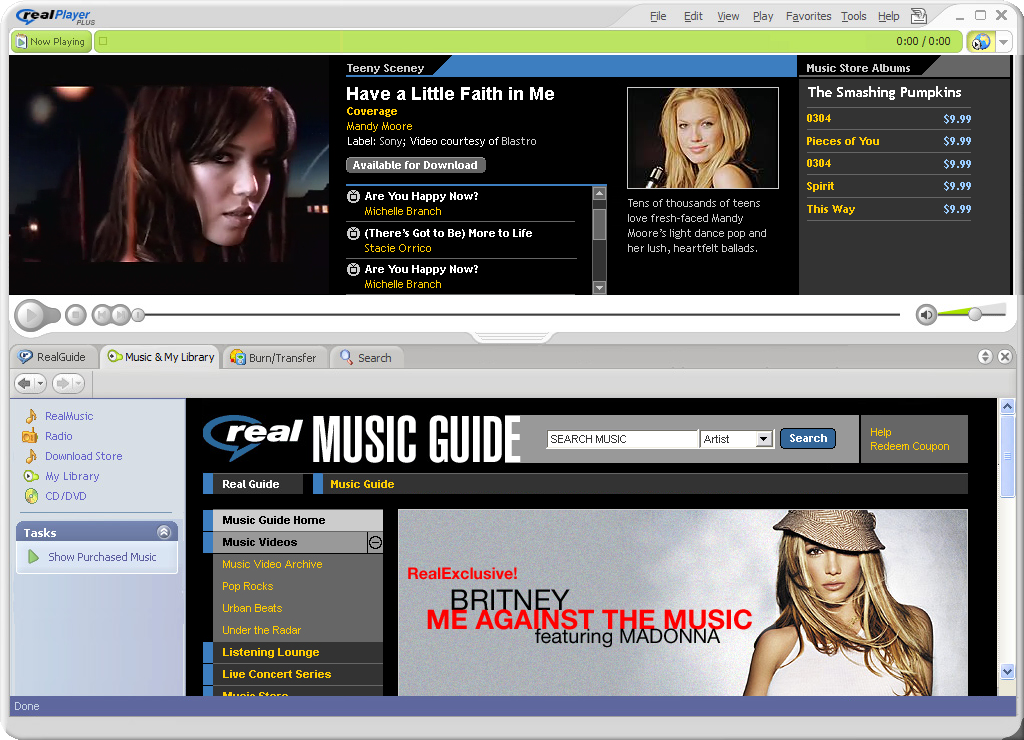The width and height of the screenshot is (1024, 740).
Task: Click the volume slider handle
Action: click(x=974, y=314)
